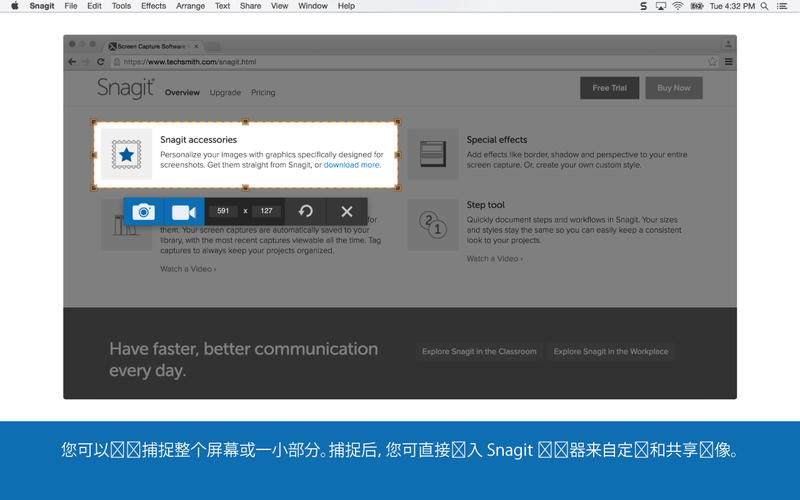Image resolution: width=800 pixels, height=500 pixels.
Task: Cancel capture with the X icon
Action: [x=347, y=211]
